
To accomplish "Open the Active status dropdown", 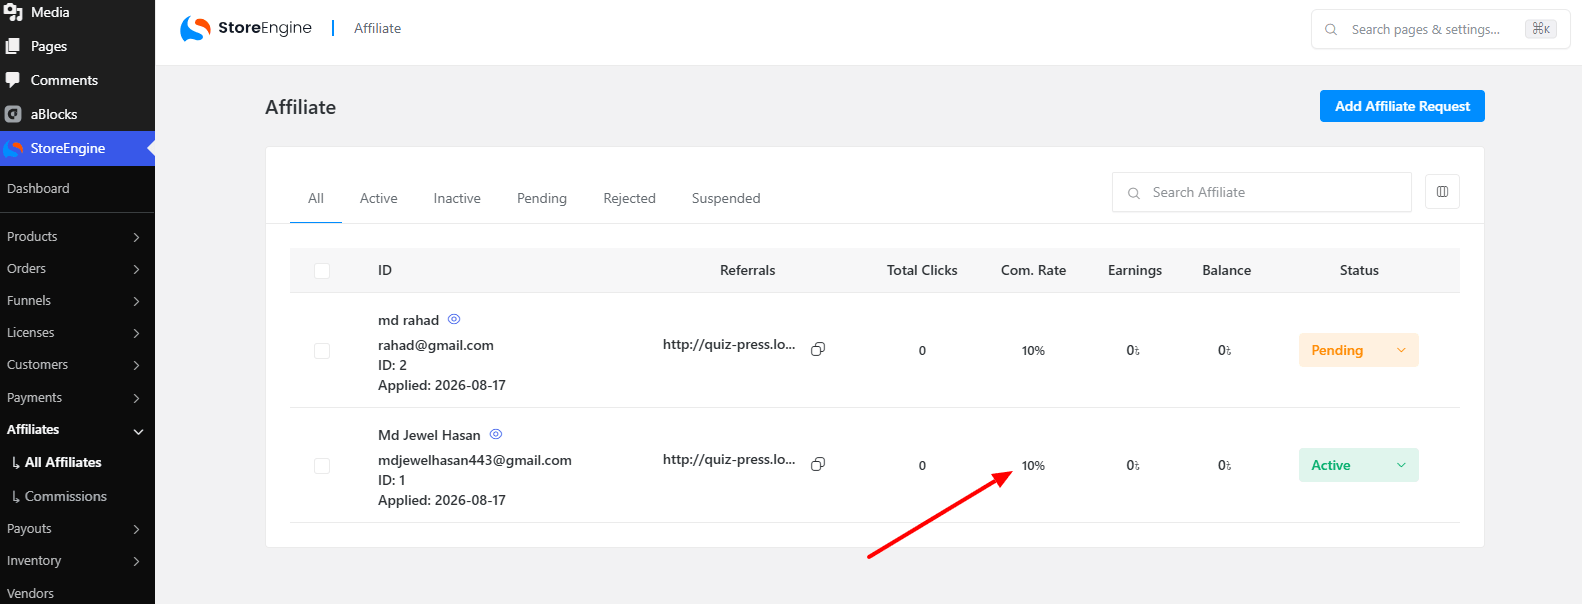I will click(x=1358, y=465).
